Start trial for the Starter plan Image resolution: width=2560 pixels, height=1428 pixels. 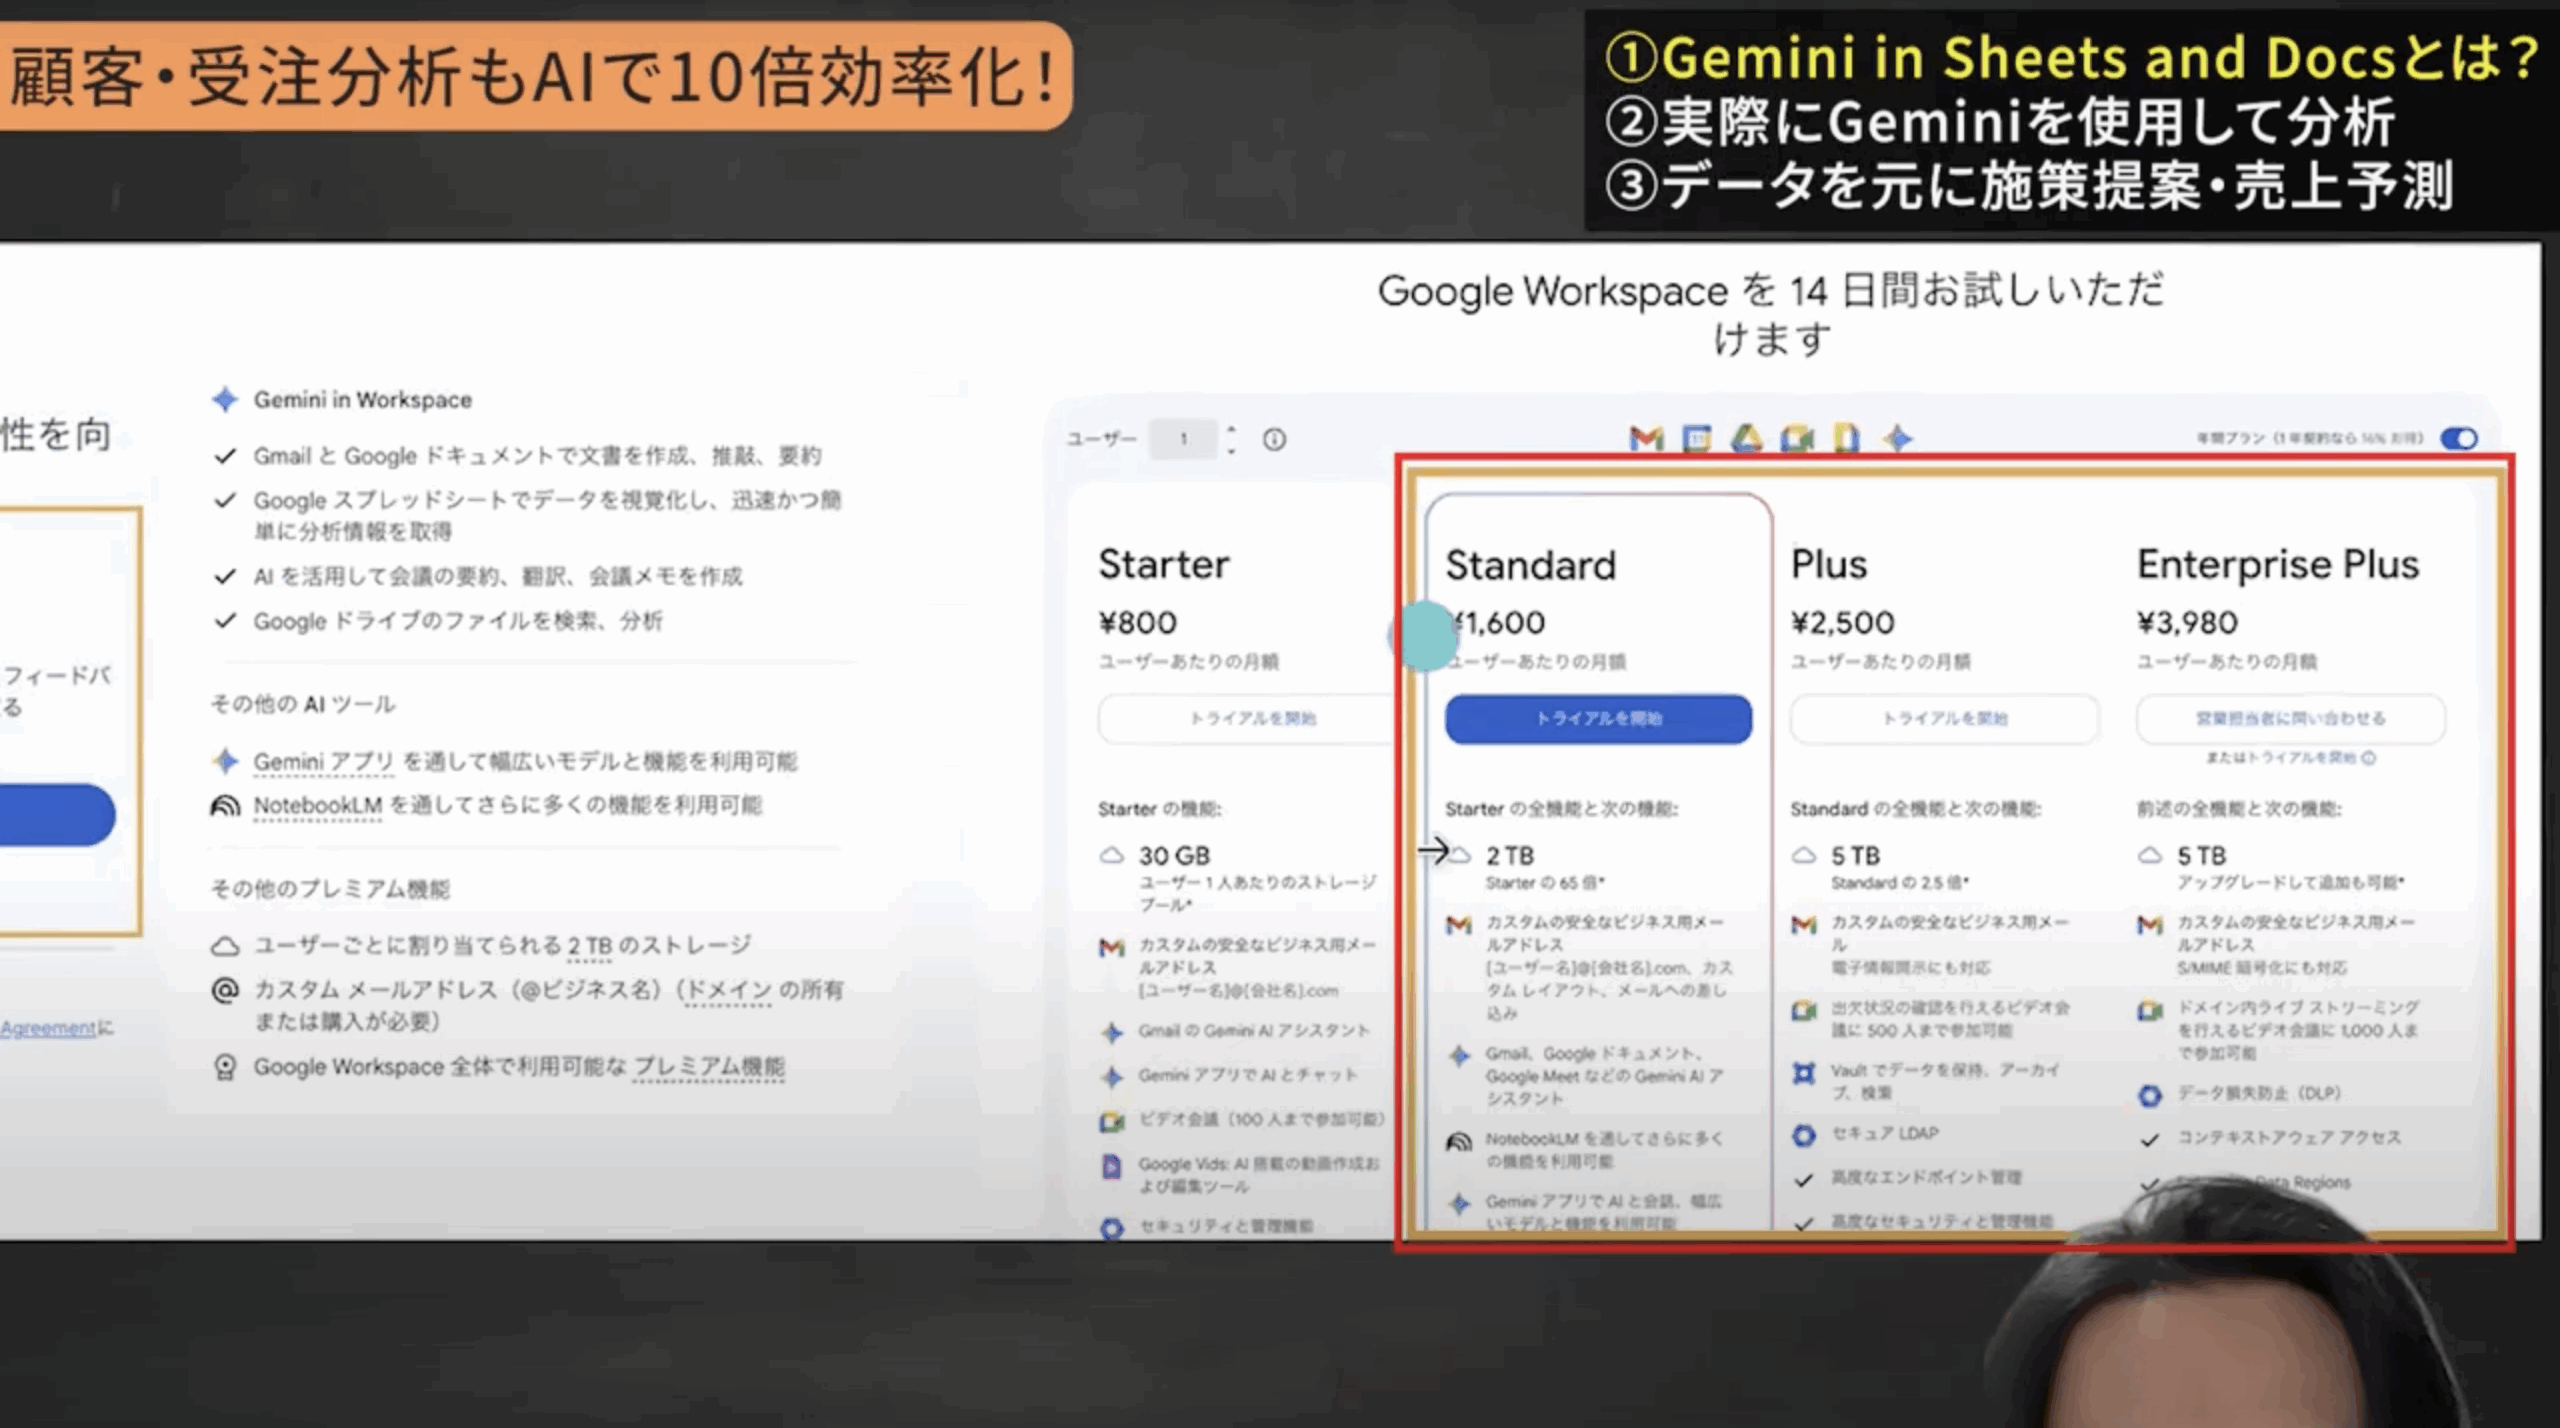pos(1250,719)
